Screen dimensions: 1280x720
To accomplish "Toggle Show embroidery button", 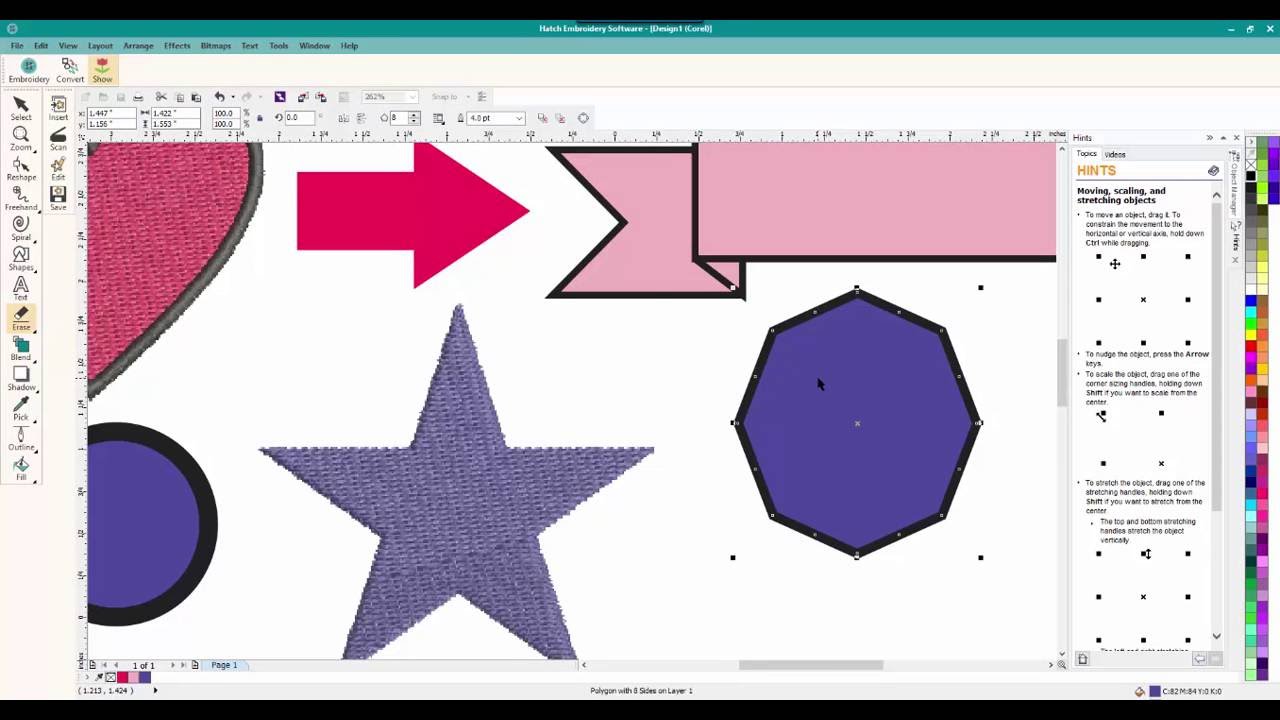I will point(102,70).
